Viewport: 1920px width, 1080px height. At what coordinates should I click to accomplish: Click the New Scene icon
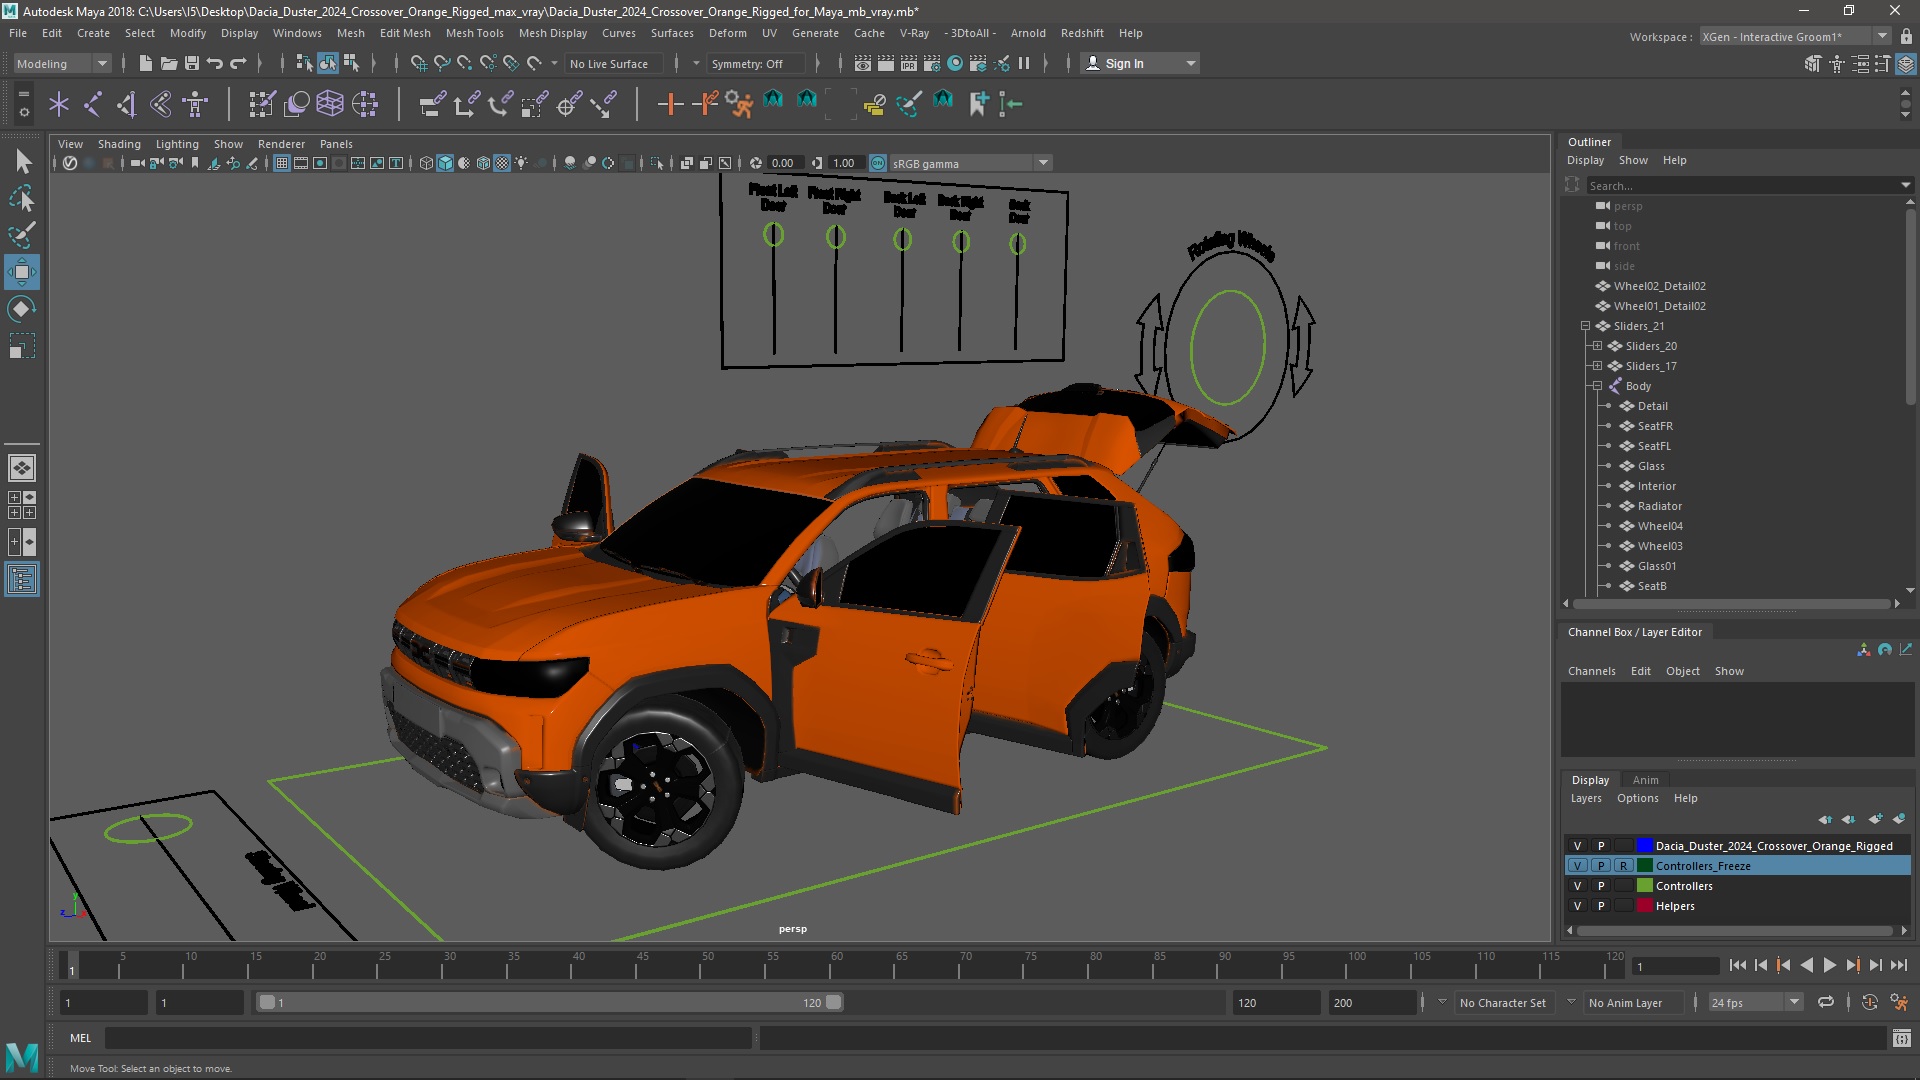point(146,63)
